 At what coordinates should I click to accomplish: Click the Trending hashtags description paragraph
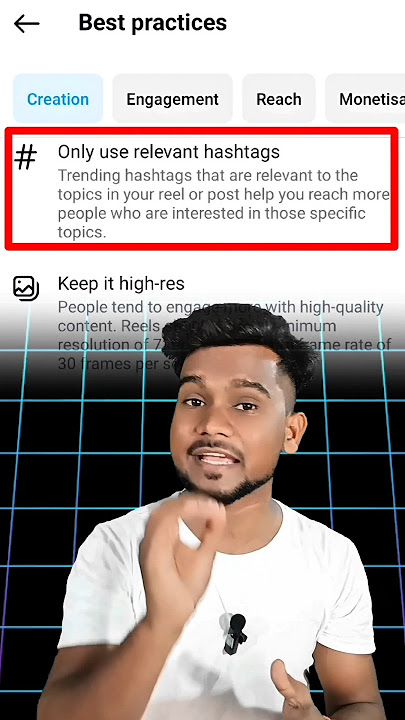pyautogui.click(x=224, y=204)
